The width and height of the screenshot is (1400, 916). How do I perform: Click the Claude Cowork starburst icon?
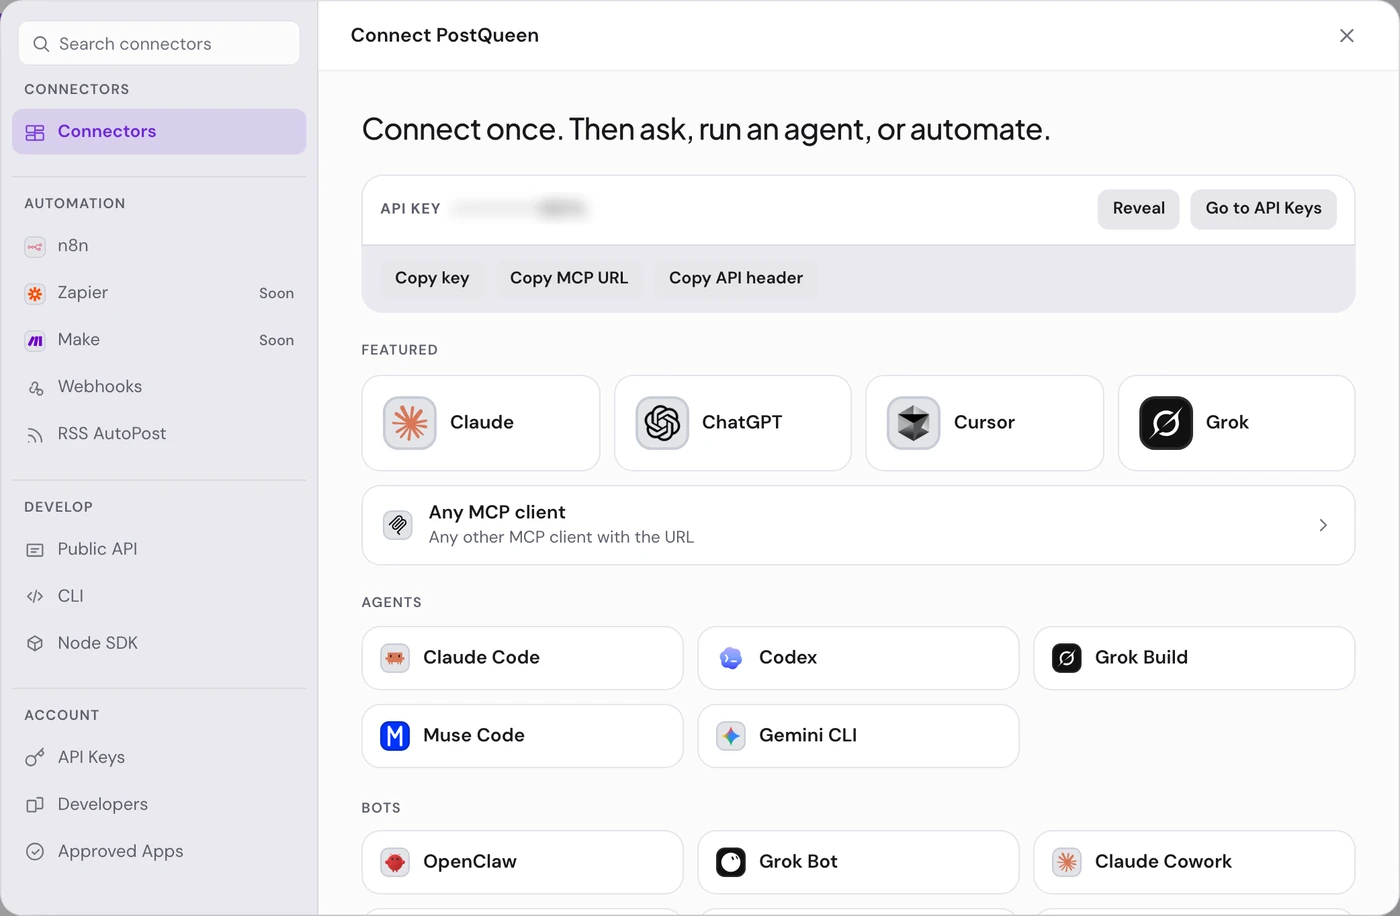(1067, 862)
